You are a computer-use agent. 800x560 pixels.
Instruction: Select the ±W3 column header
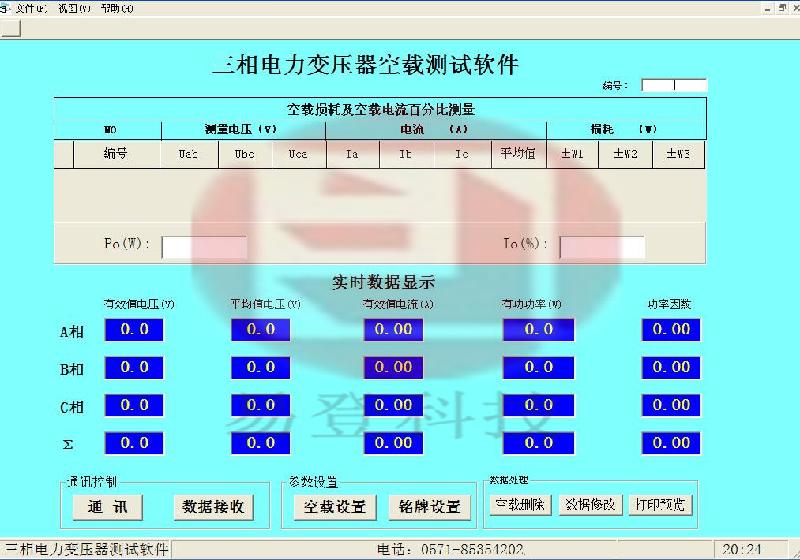pos(679,154)
